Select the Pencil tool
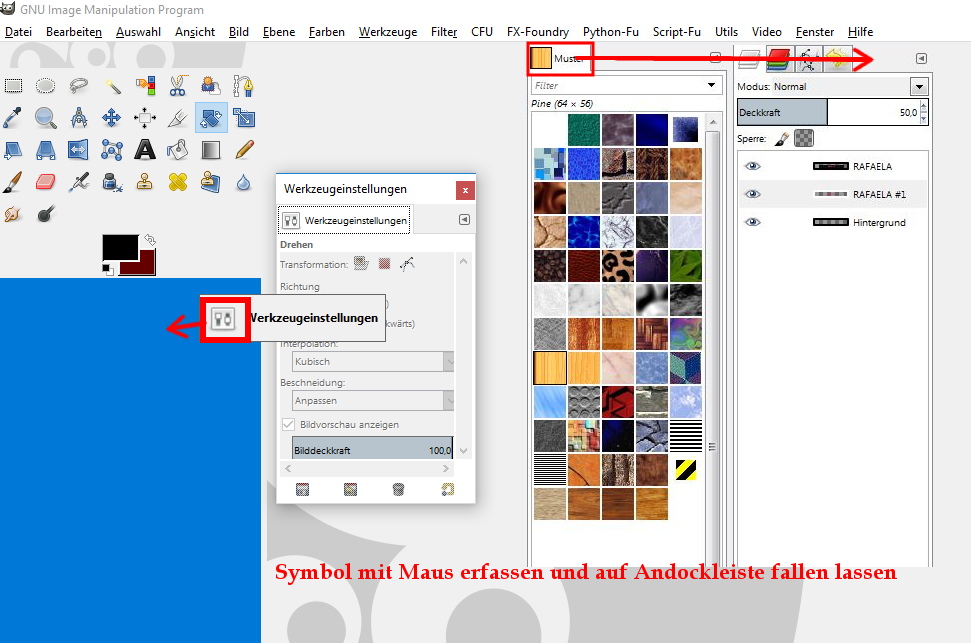 pyautogui.click(x=243, y=150)
